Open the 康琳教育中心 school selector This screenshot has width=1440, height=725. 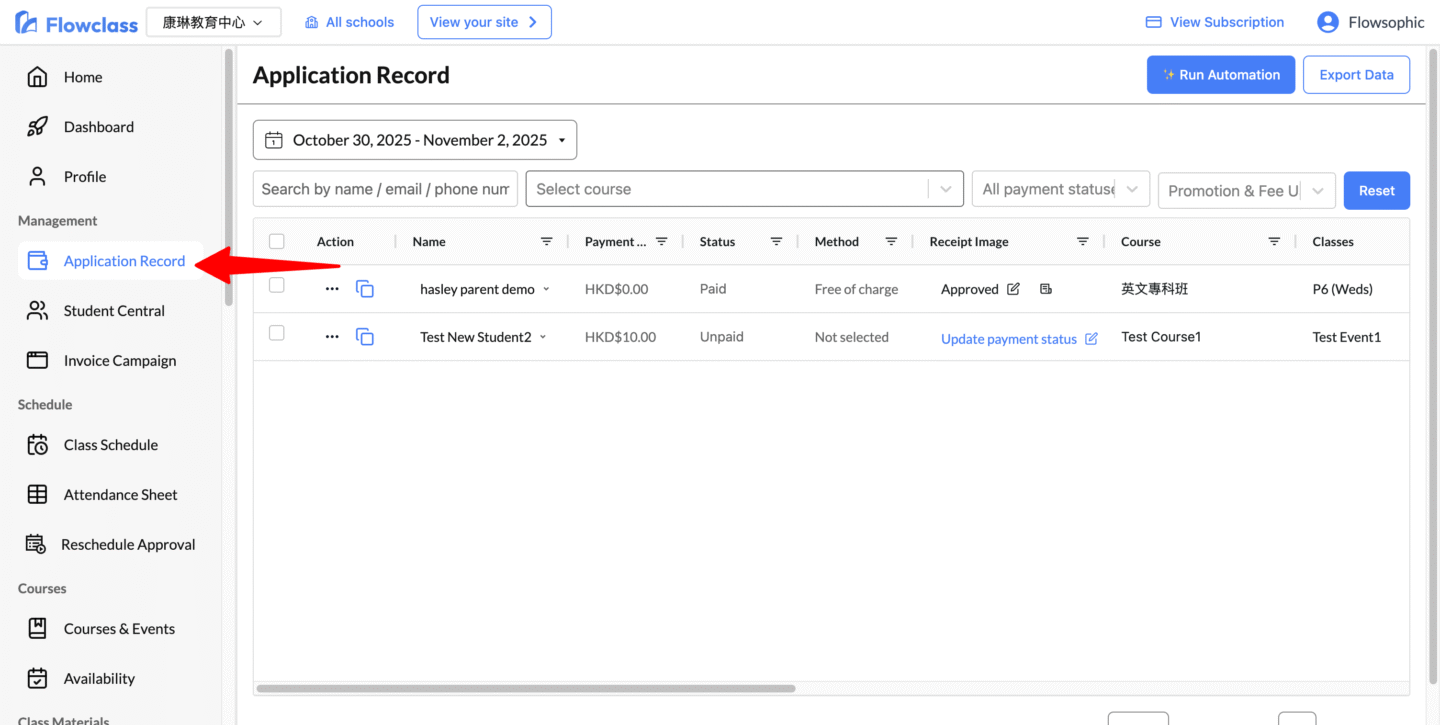tap(213, 22)
